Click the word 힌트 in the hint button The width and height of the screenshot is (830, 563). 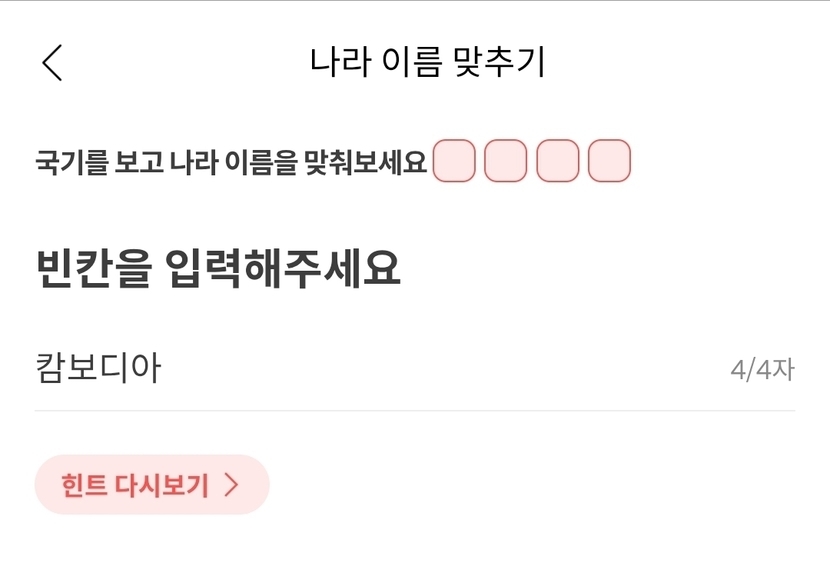(80, 486)
